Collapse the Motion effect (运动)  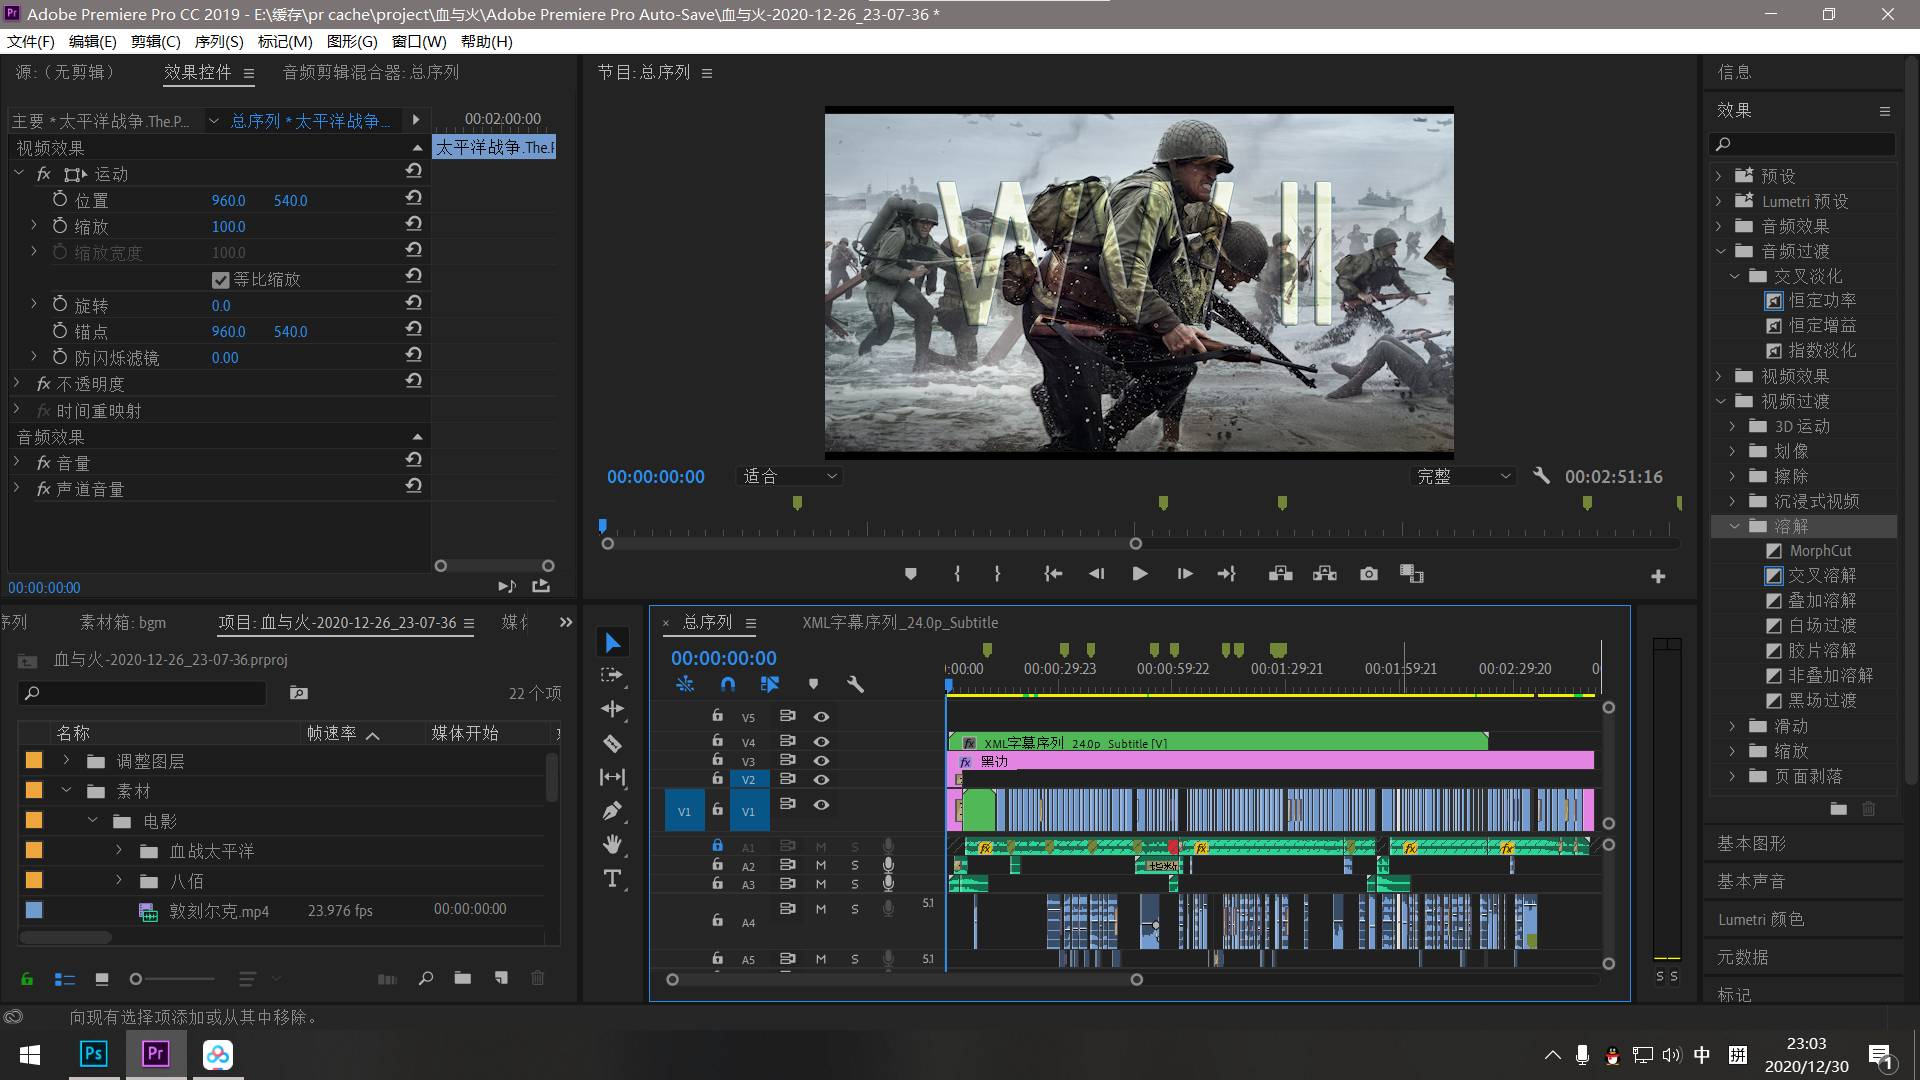[18, 173]
